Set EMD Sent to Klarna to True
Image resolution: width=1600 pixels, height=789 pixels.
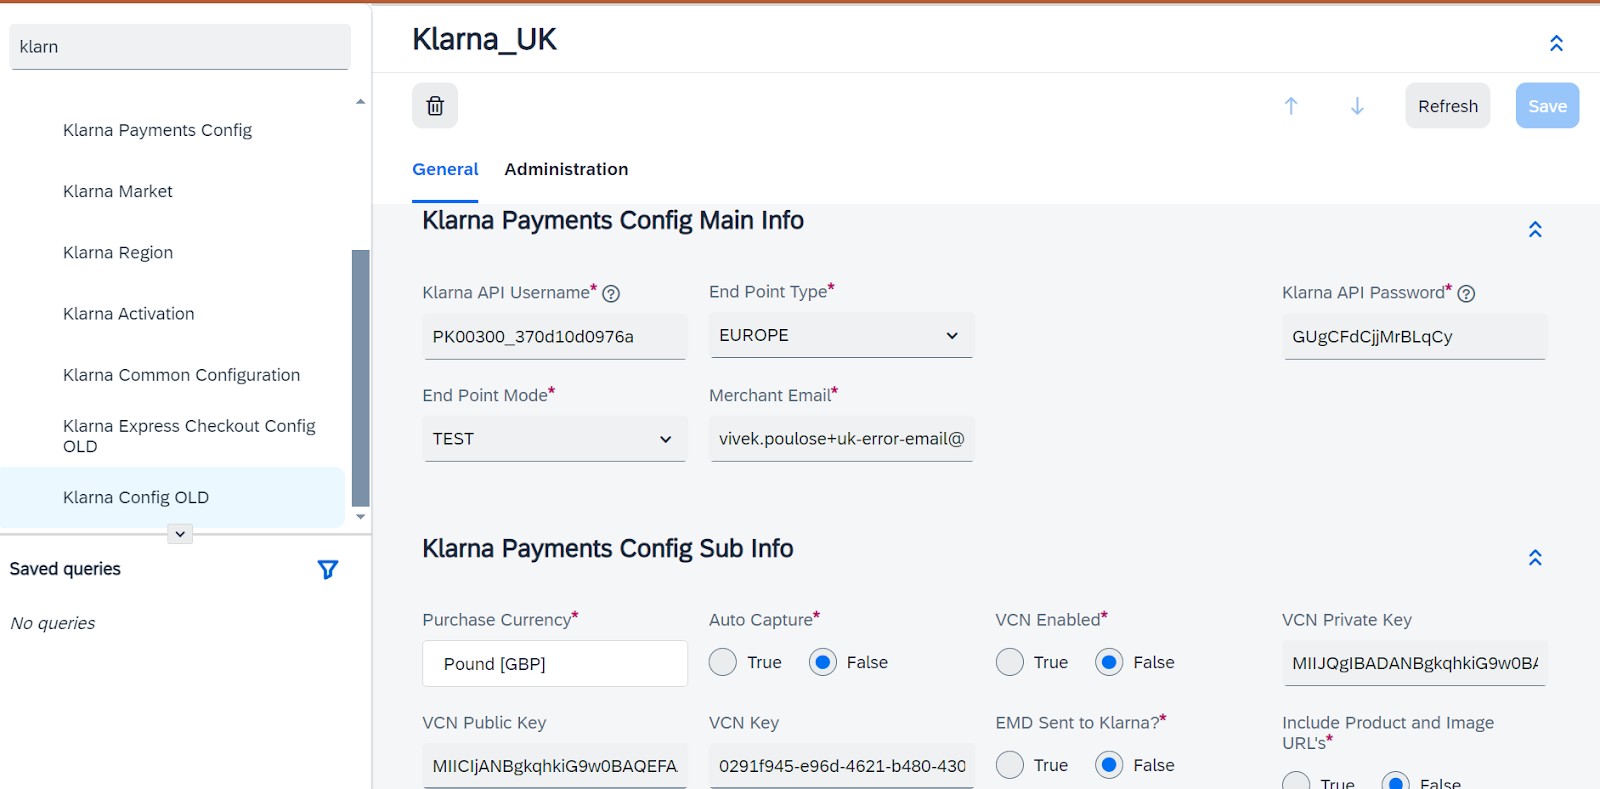[x=1010, y=765]
